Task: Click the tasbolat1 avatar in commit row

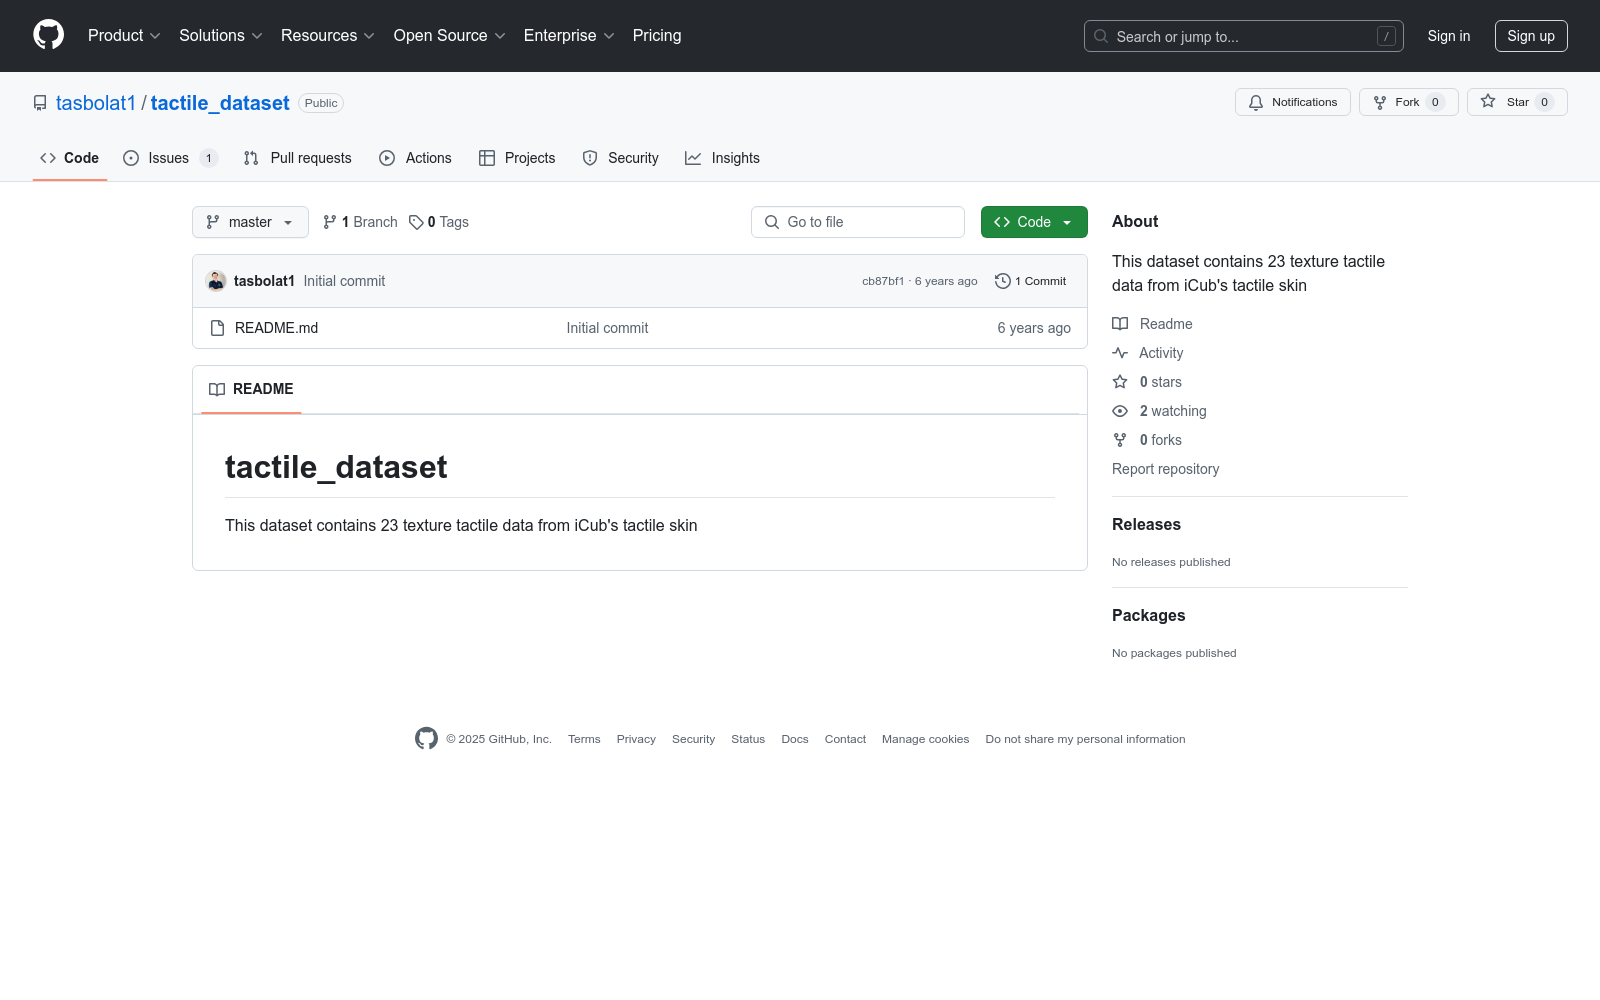Action: [216, 281]
